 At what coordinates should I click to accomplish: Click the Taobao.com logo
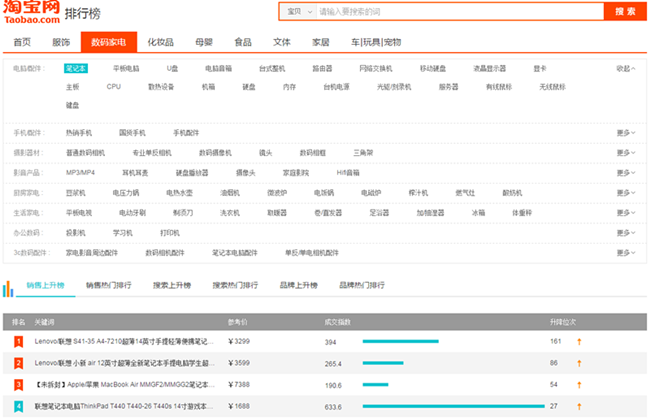point(32,12)
